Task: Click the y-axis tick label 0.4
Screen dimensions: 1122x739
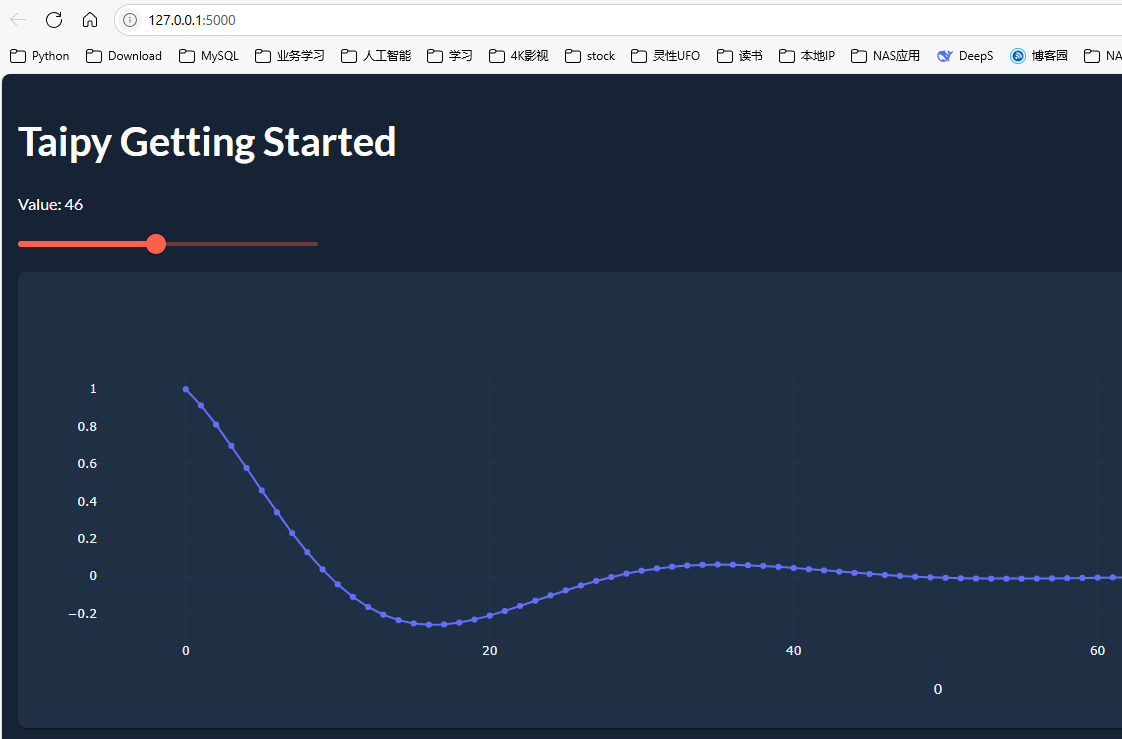Action: click(87, 501)
